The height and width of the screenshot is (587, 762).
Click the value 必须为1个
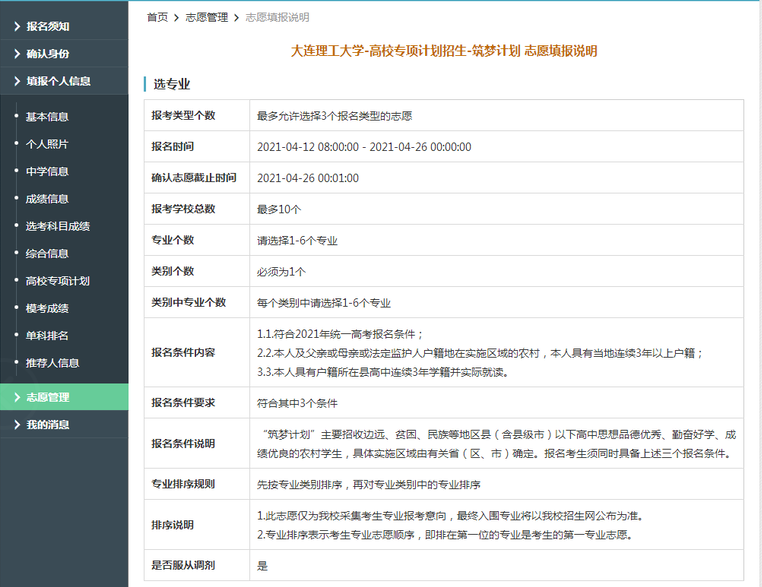281,272
